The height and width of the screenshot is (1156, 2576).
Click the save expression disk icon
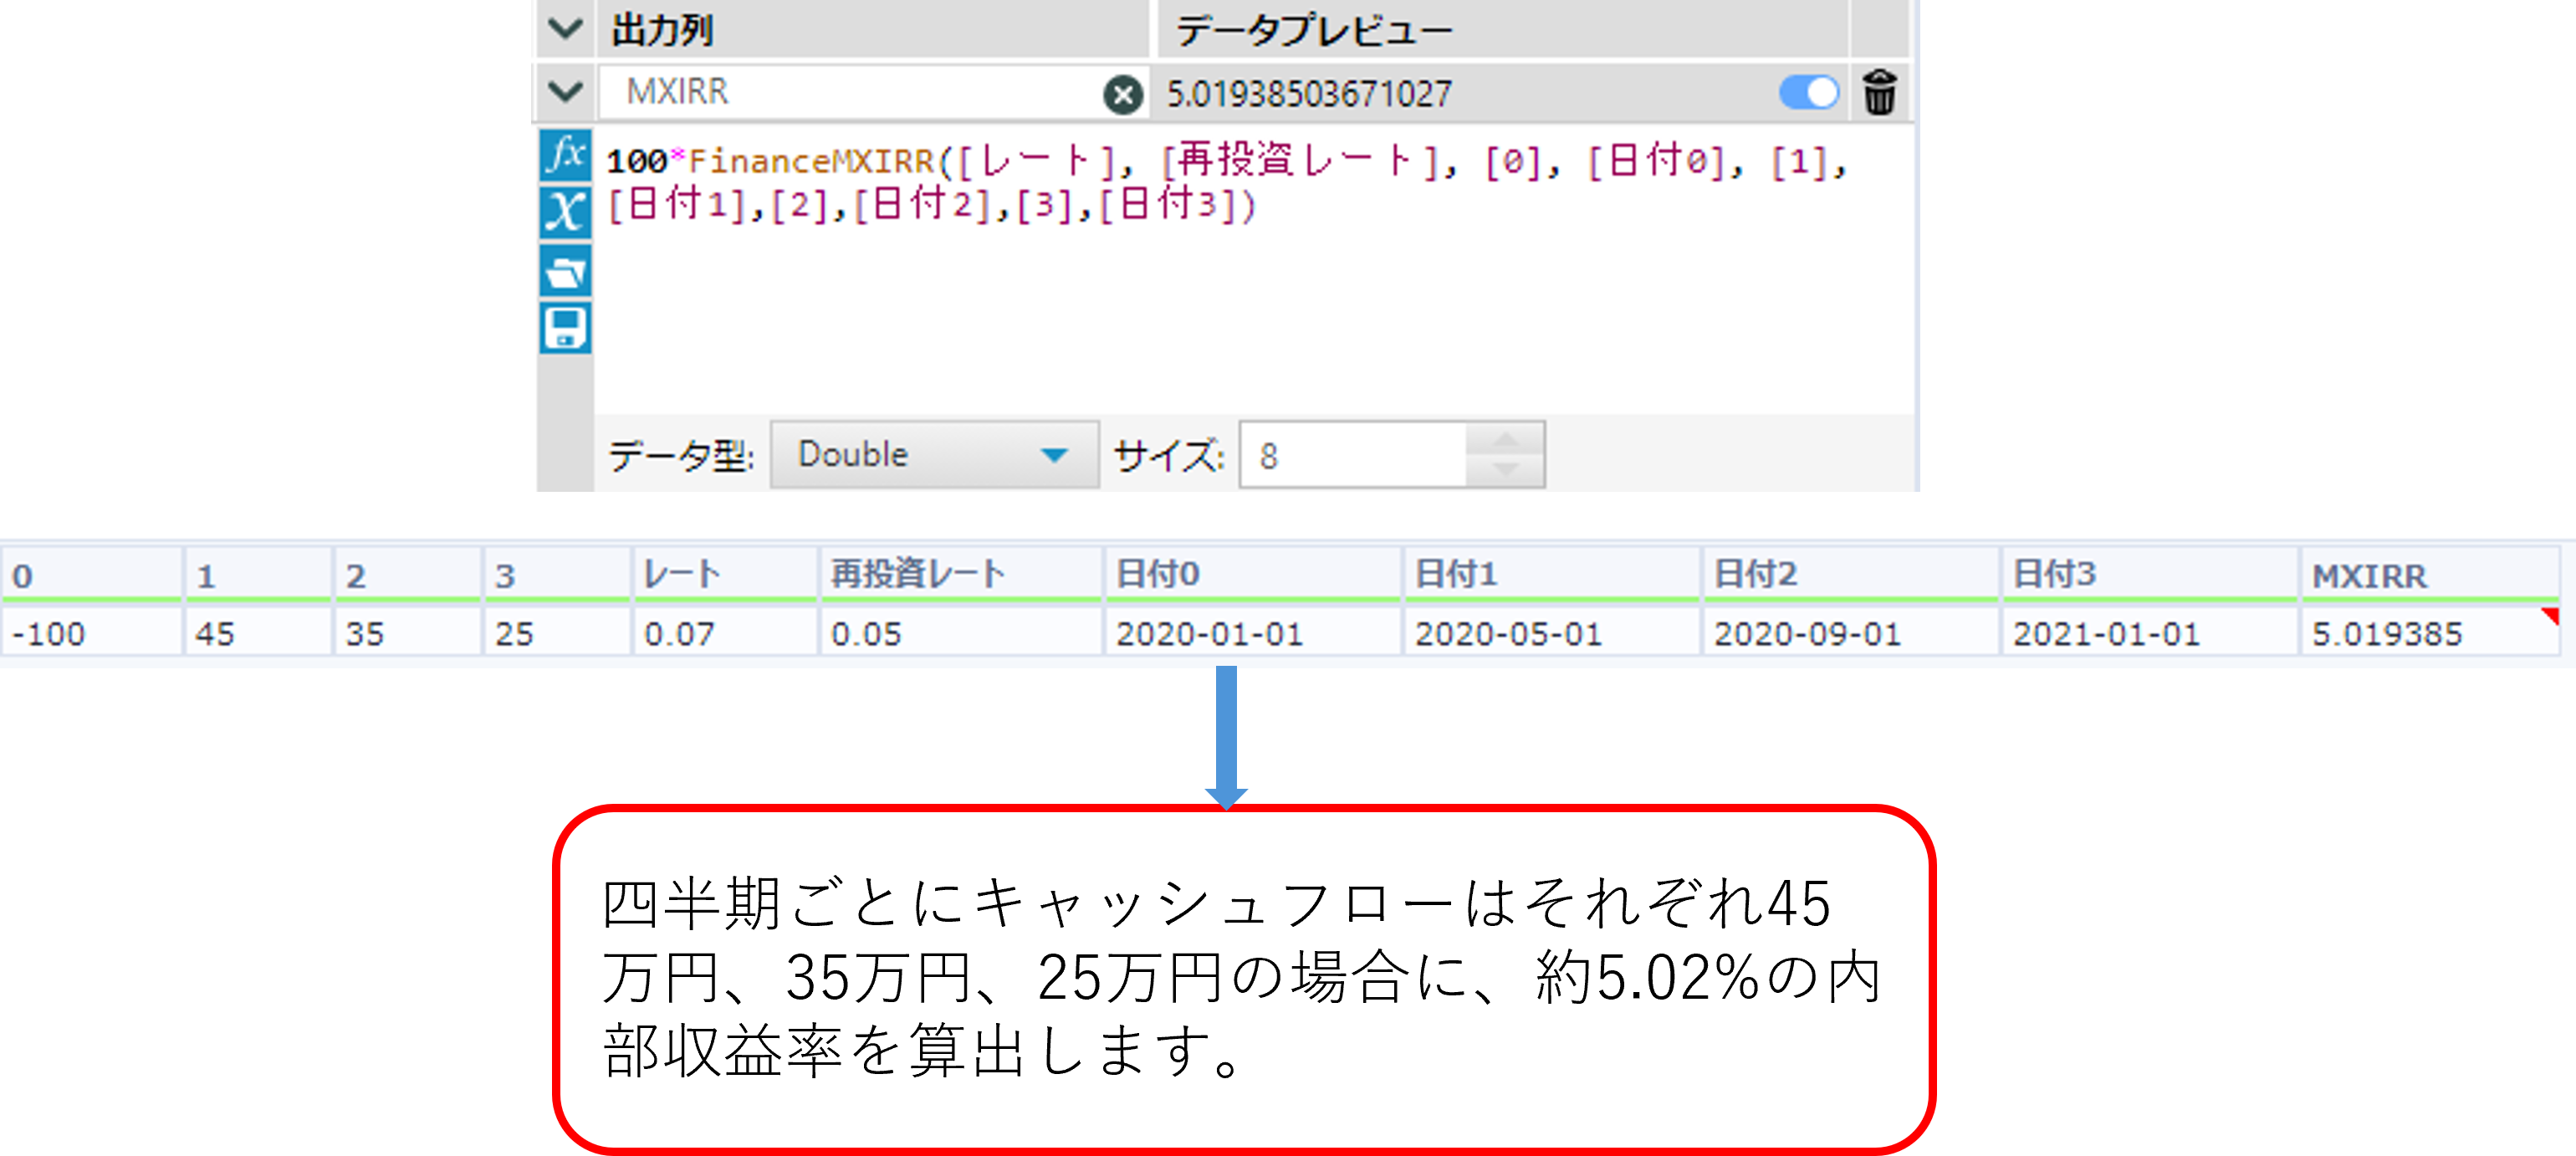[x=565, y=329]
